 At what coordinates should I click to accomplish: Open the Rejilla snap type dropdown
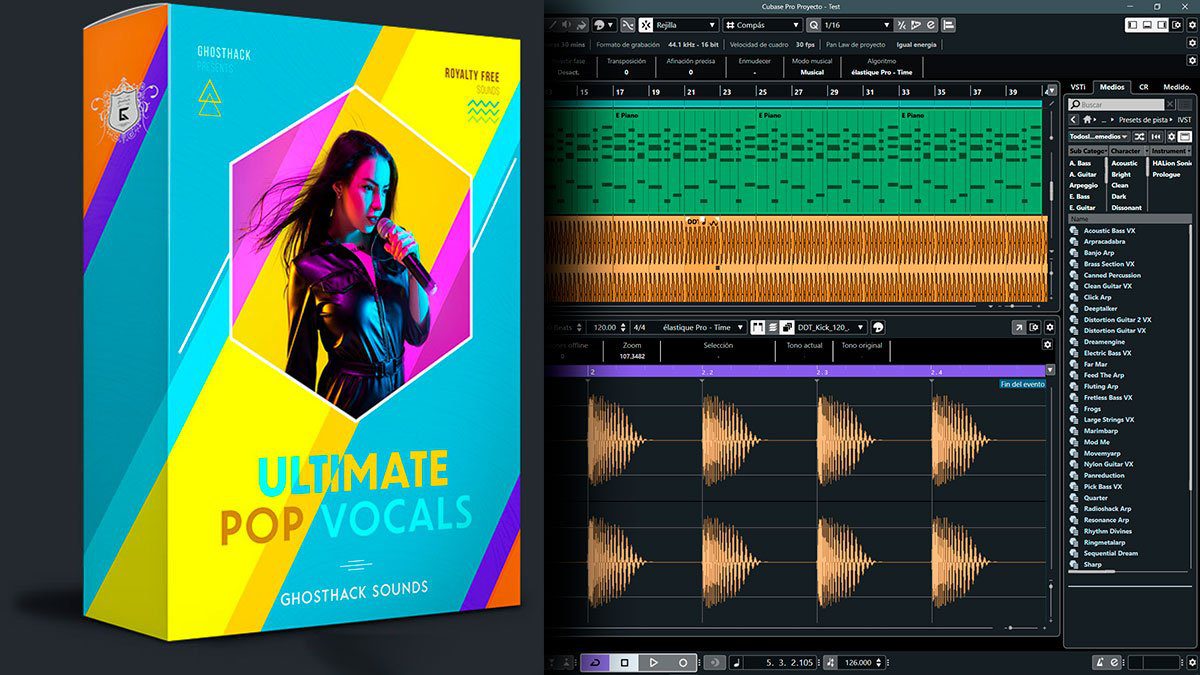[686, 25]
